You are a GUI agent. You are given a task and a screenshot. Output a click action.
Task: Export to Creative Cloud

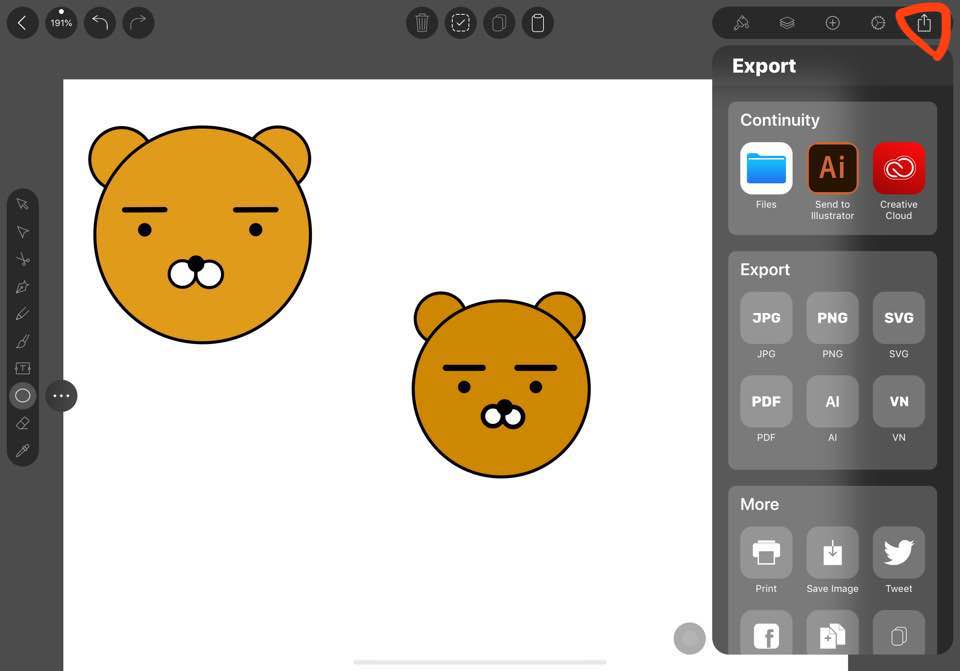coord(899,168)
